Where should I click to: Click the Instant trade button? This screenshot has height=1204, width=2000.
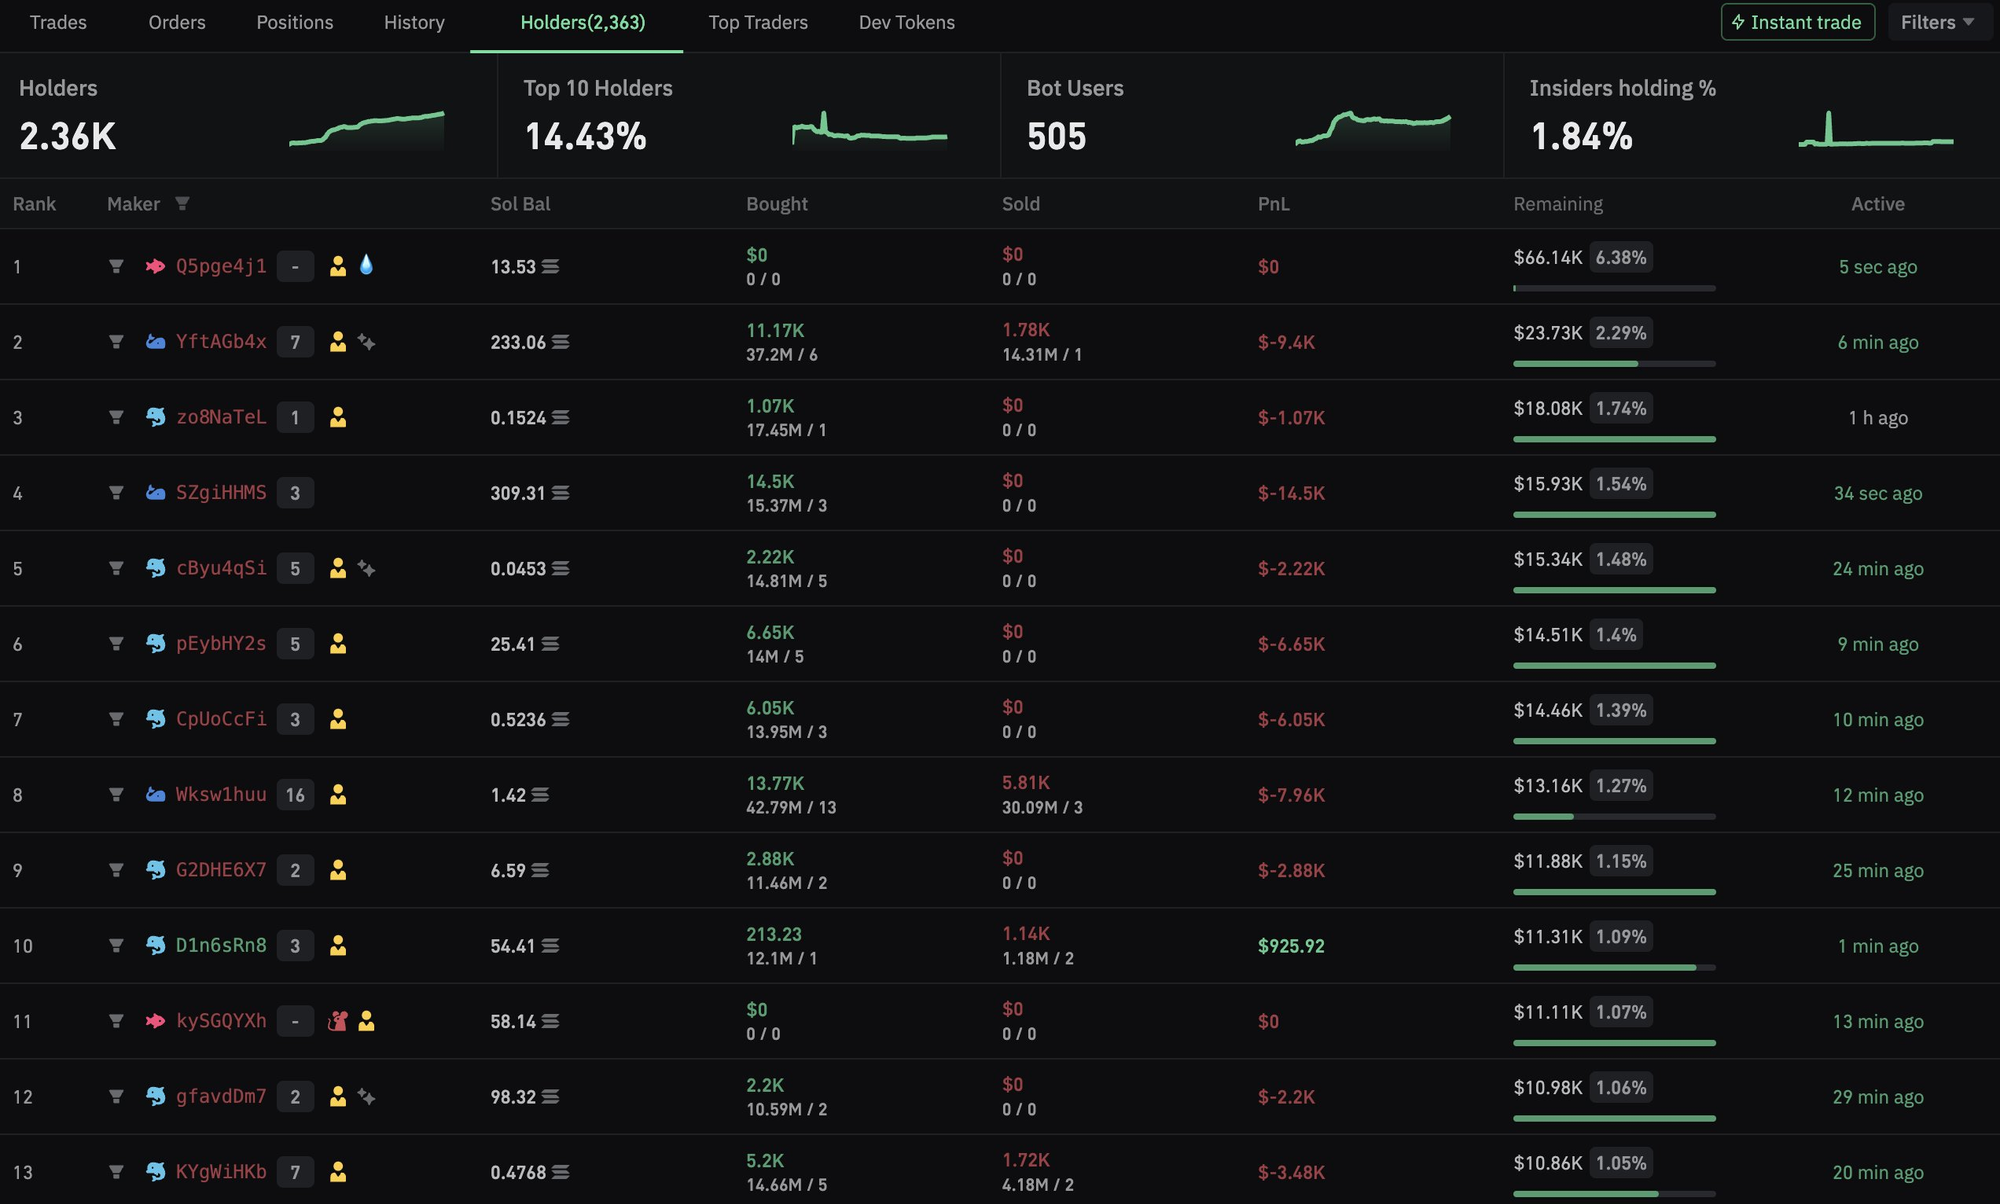1797,21
